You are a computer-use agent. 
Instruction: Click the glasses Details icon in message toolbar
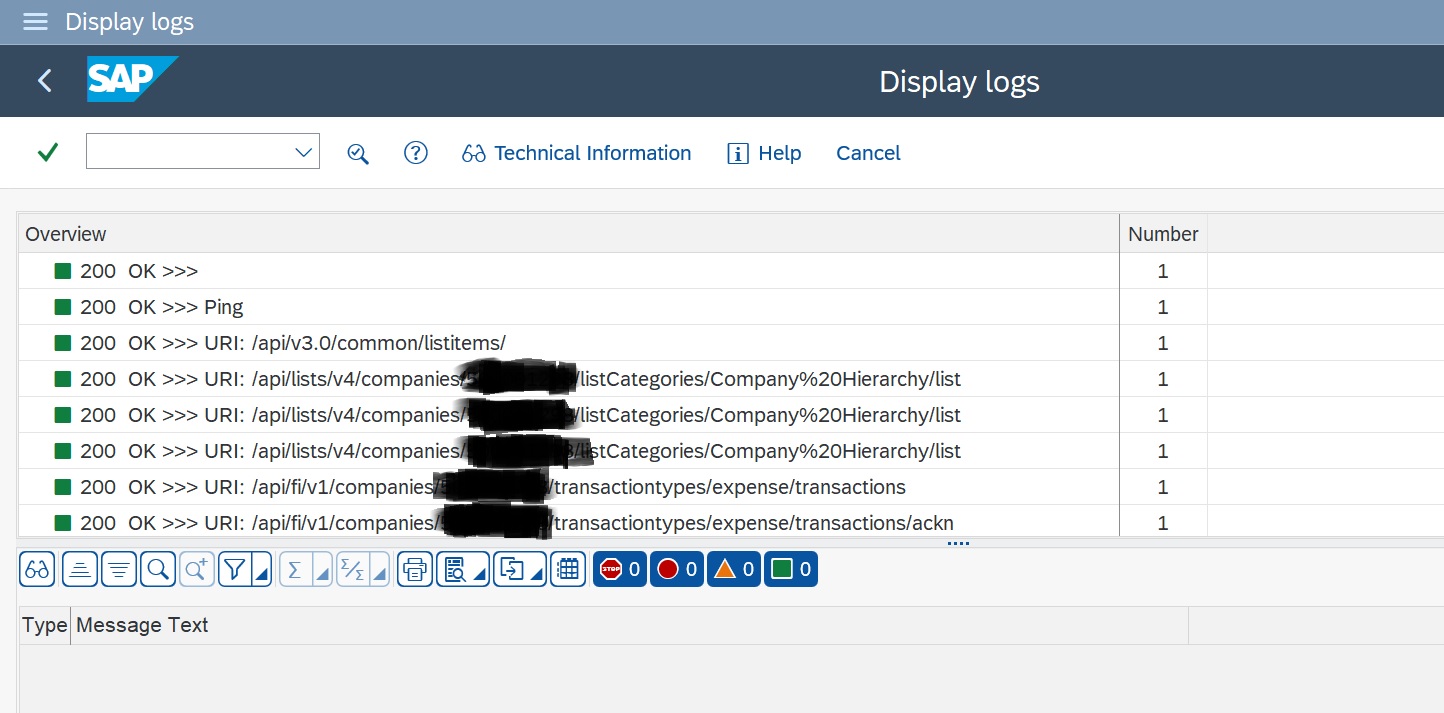(x=38, y=570)
